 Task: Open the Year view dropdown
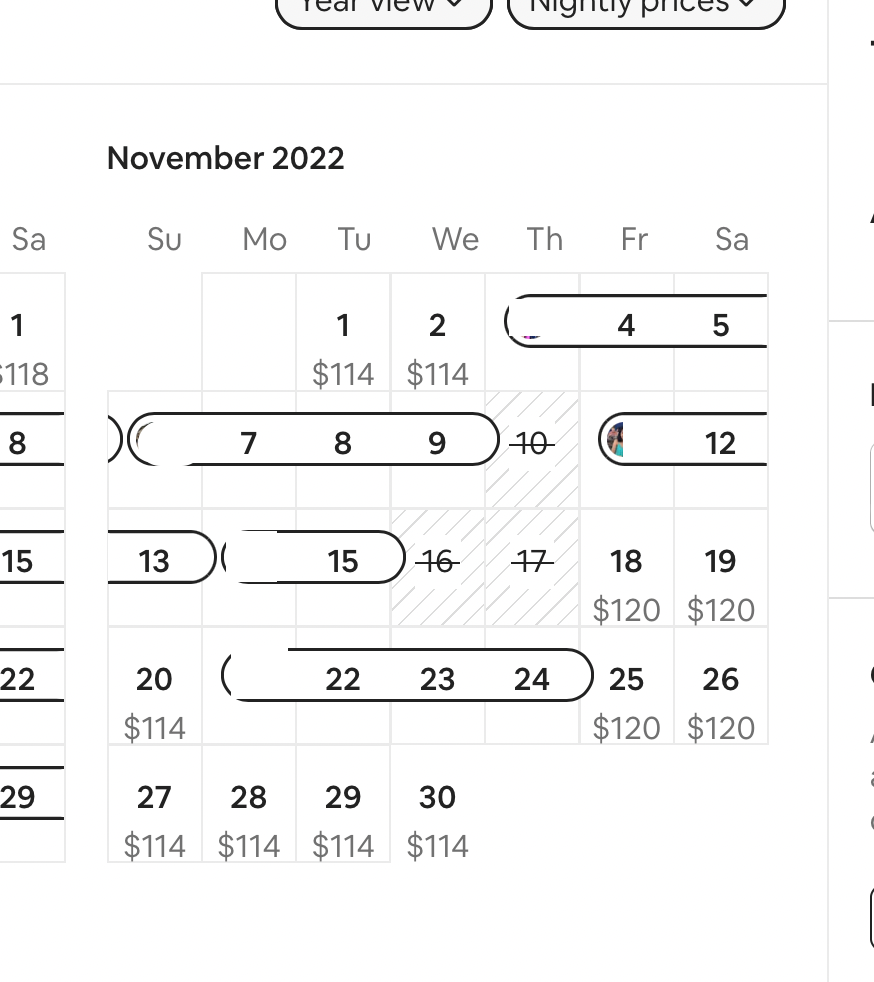pyautogui.click(x=384, y=10)
